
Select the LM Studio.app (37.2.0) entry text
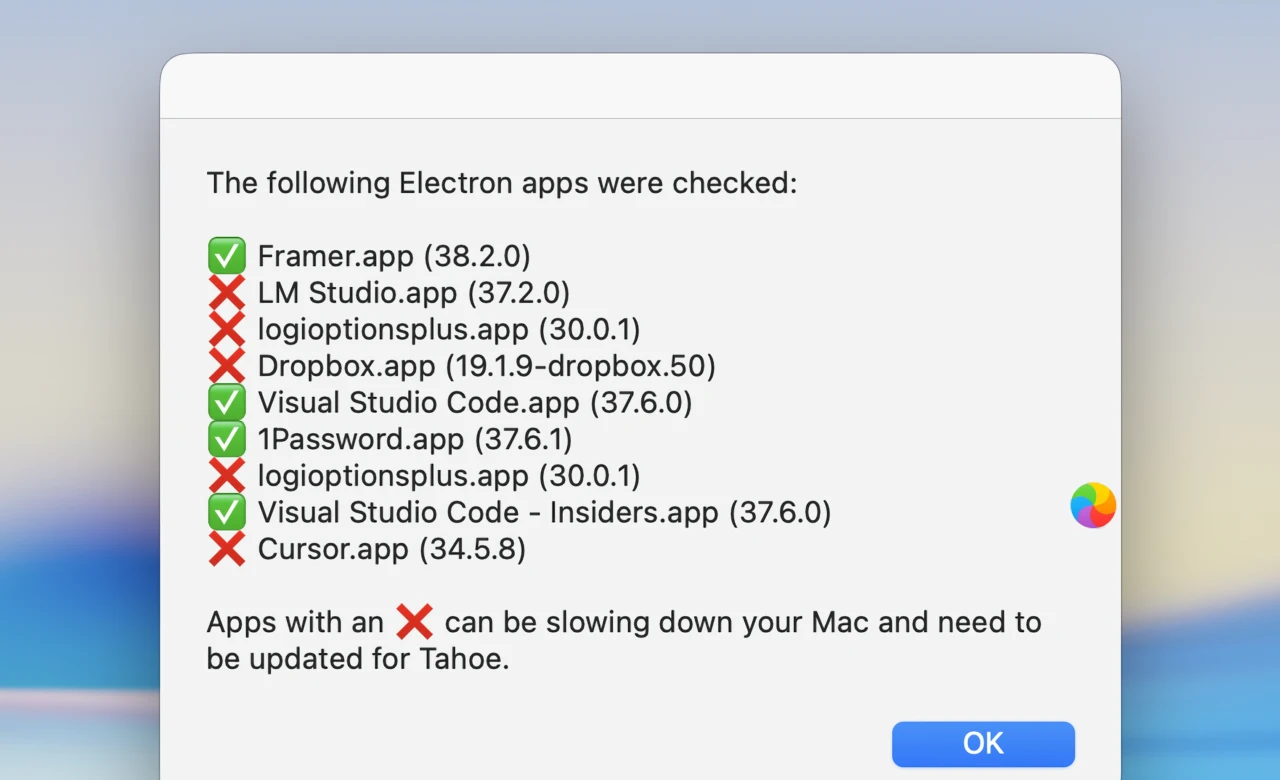click(x=413, y=293)
